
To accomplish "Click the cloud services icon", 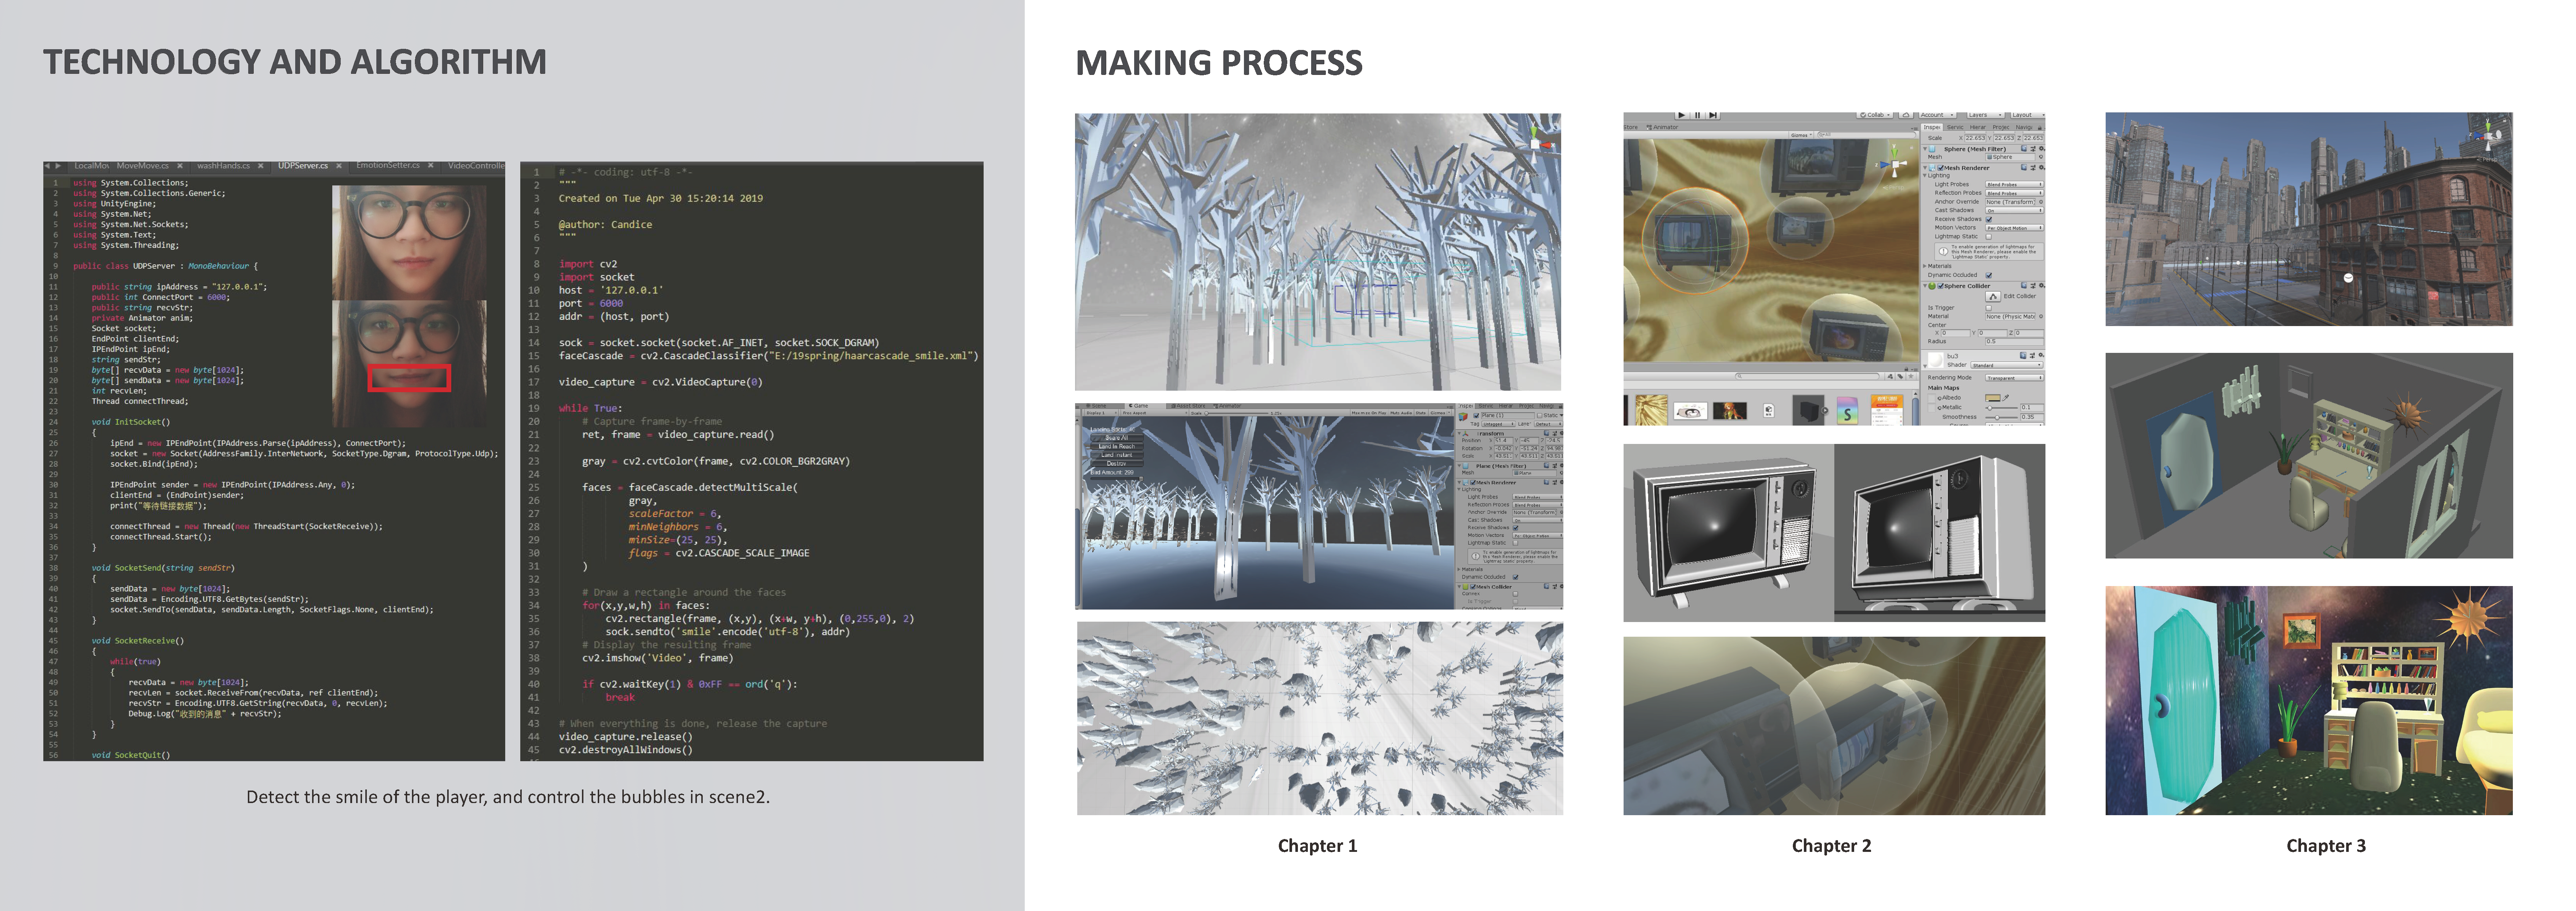I will click(1906, 115).
